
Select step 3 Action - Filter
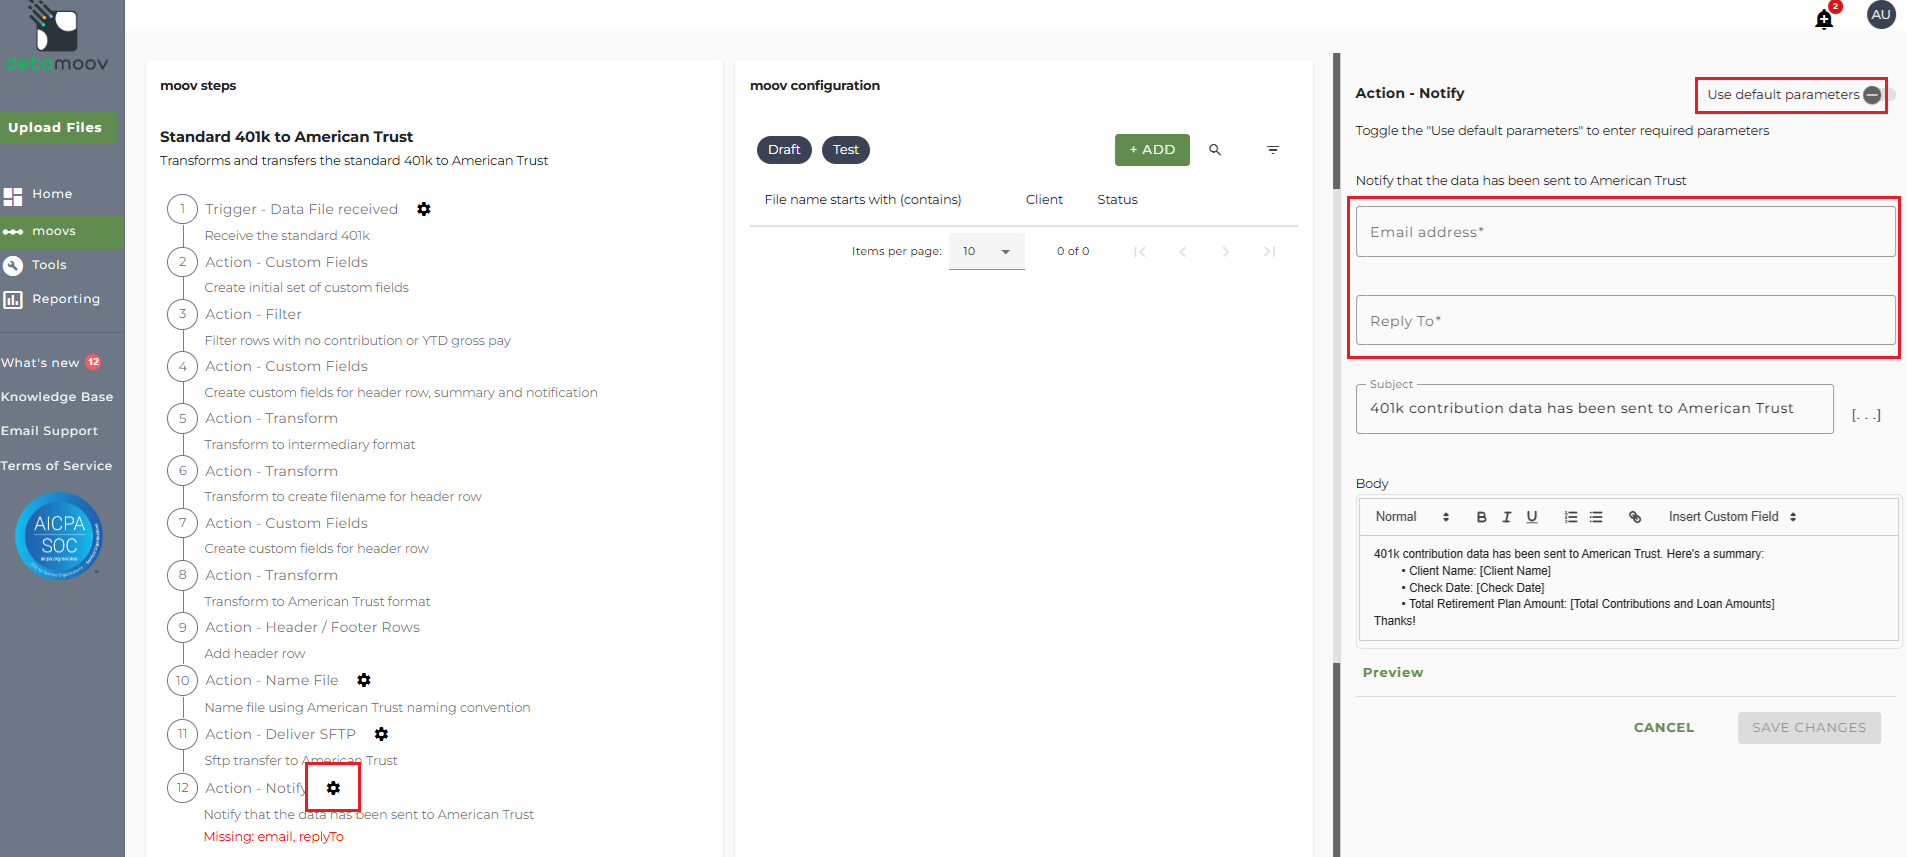click(x=253, y=314)
